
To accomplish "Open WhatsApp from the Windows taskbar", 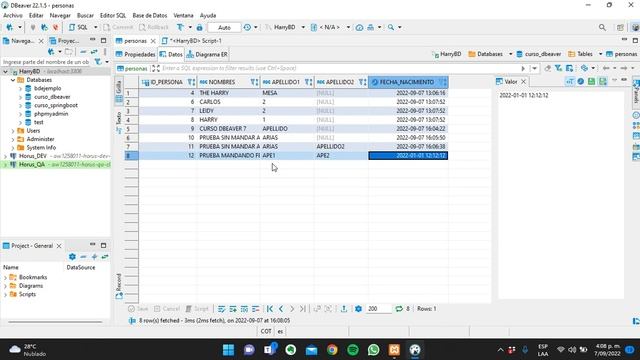I will (x=373, y=350).
